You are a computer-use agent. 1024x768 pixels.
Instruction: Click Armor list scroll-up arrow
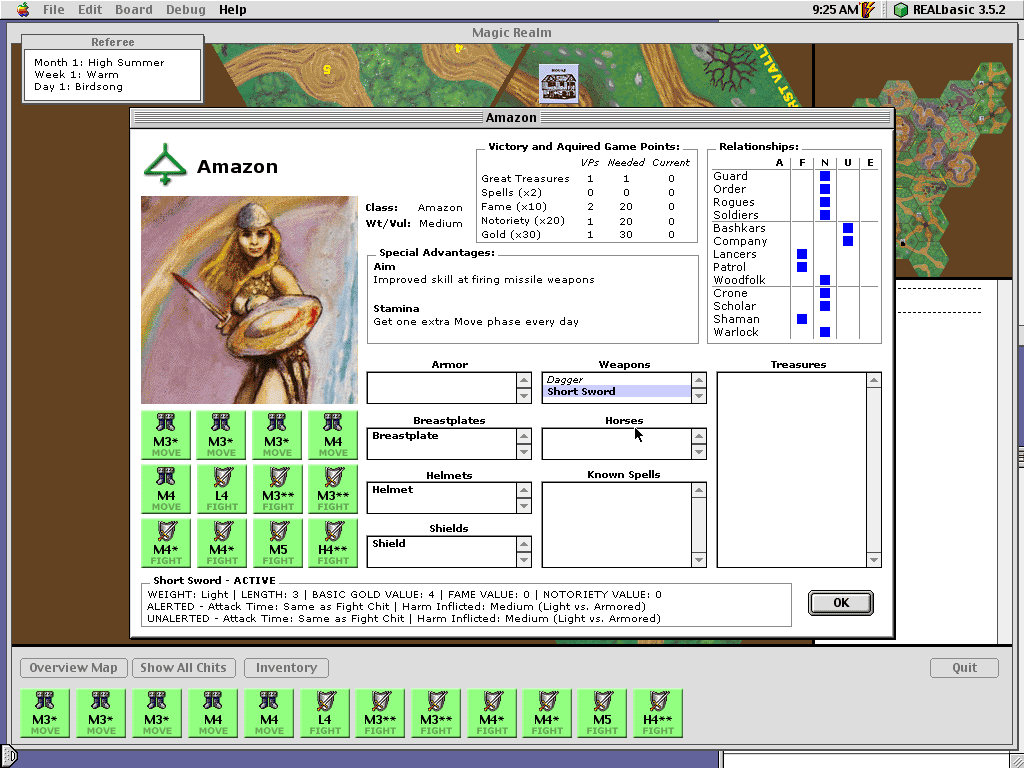524,380
